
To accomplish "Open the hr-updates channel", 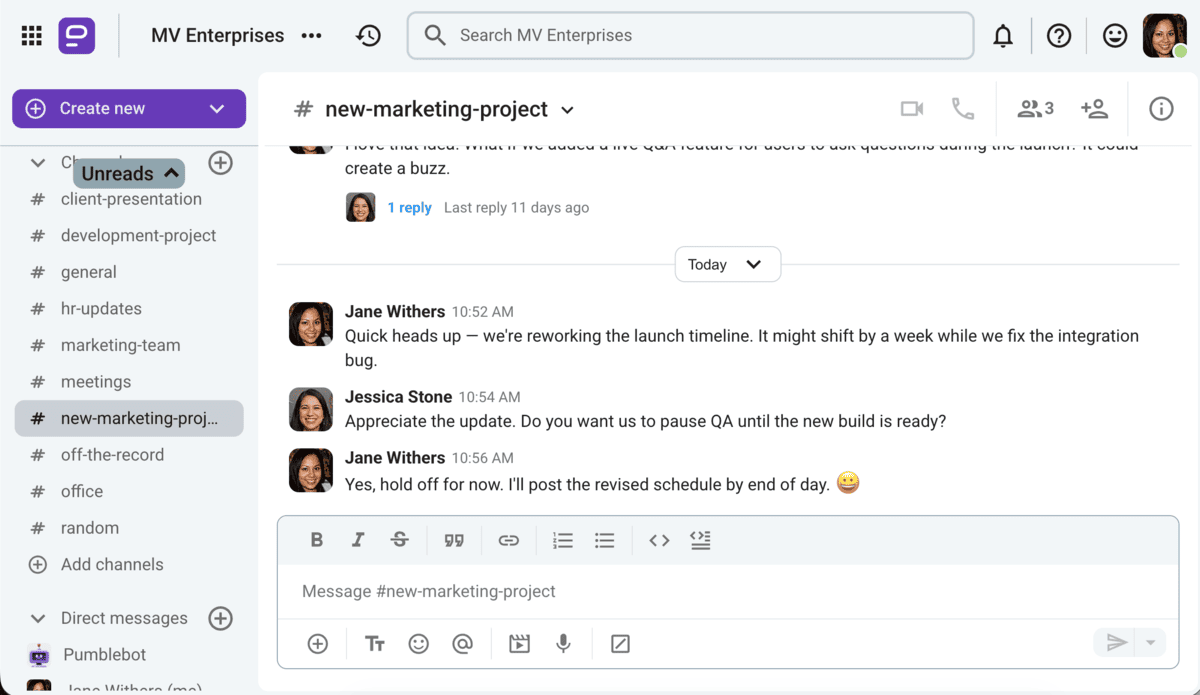I will 101,308.
